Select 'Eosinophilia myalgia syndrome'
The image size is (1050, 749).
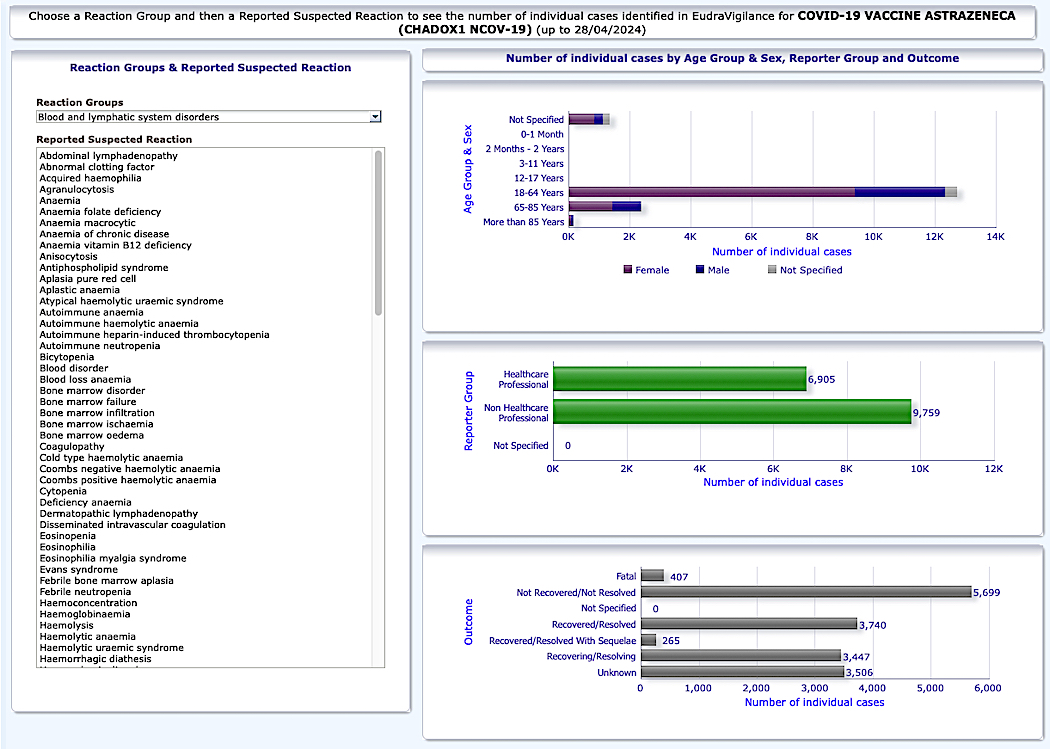(x=112, y=558)
